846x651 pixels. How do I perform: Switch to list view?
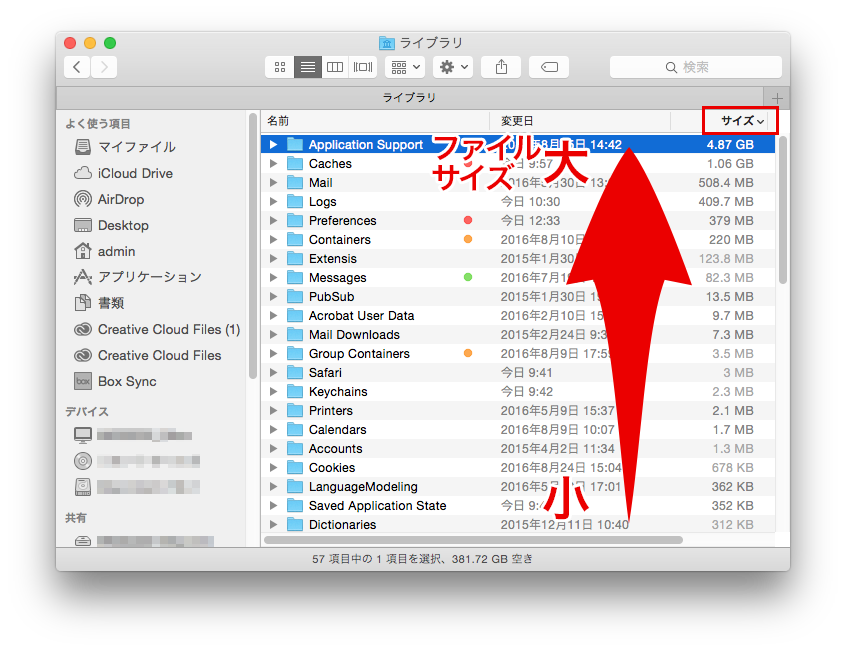click(308, 67)
